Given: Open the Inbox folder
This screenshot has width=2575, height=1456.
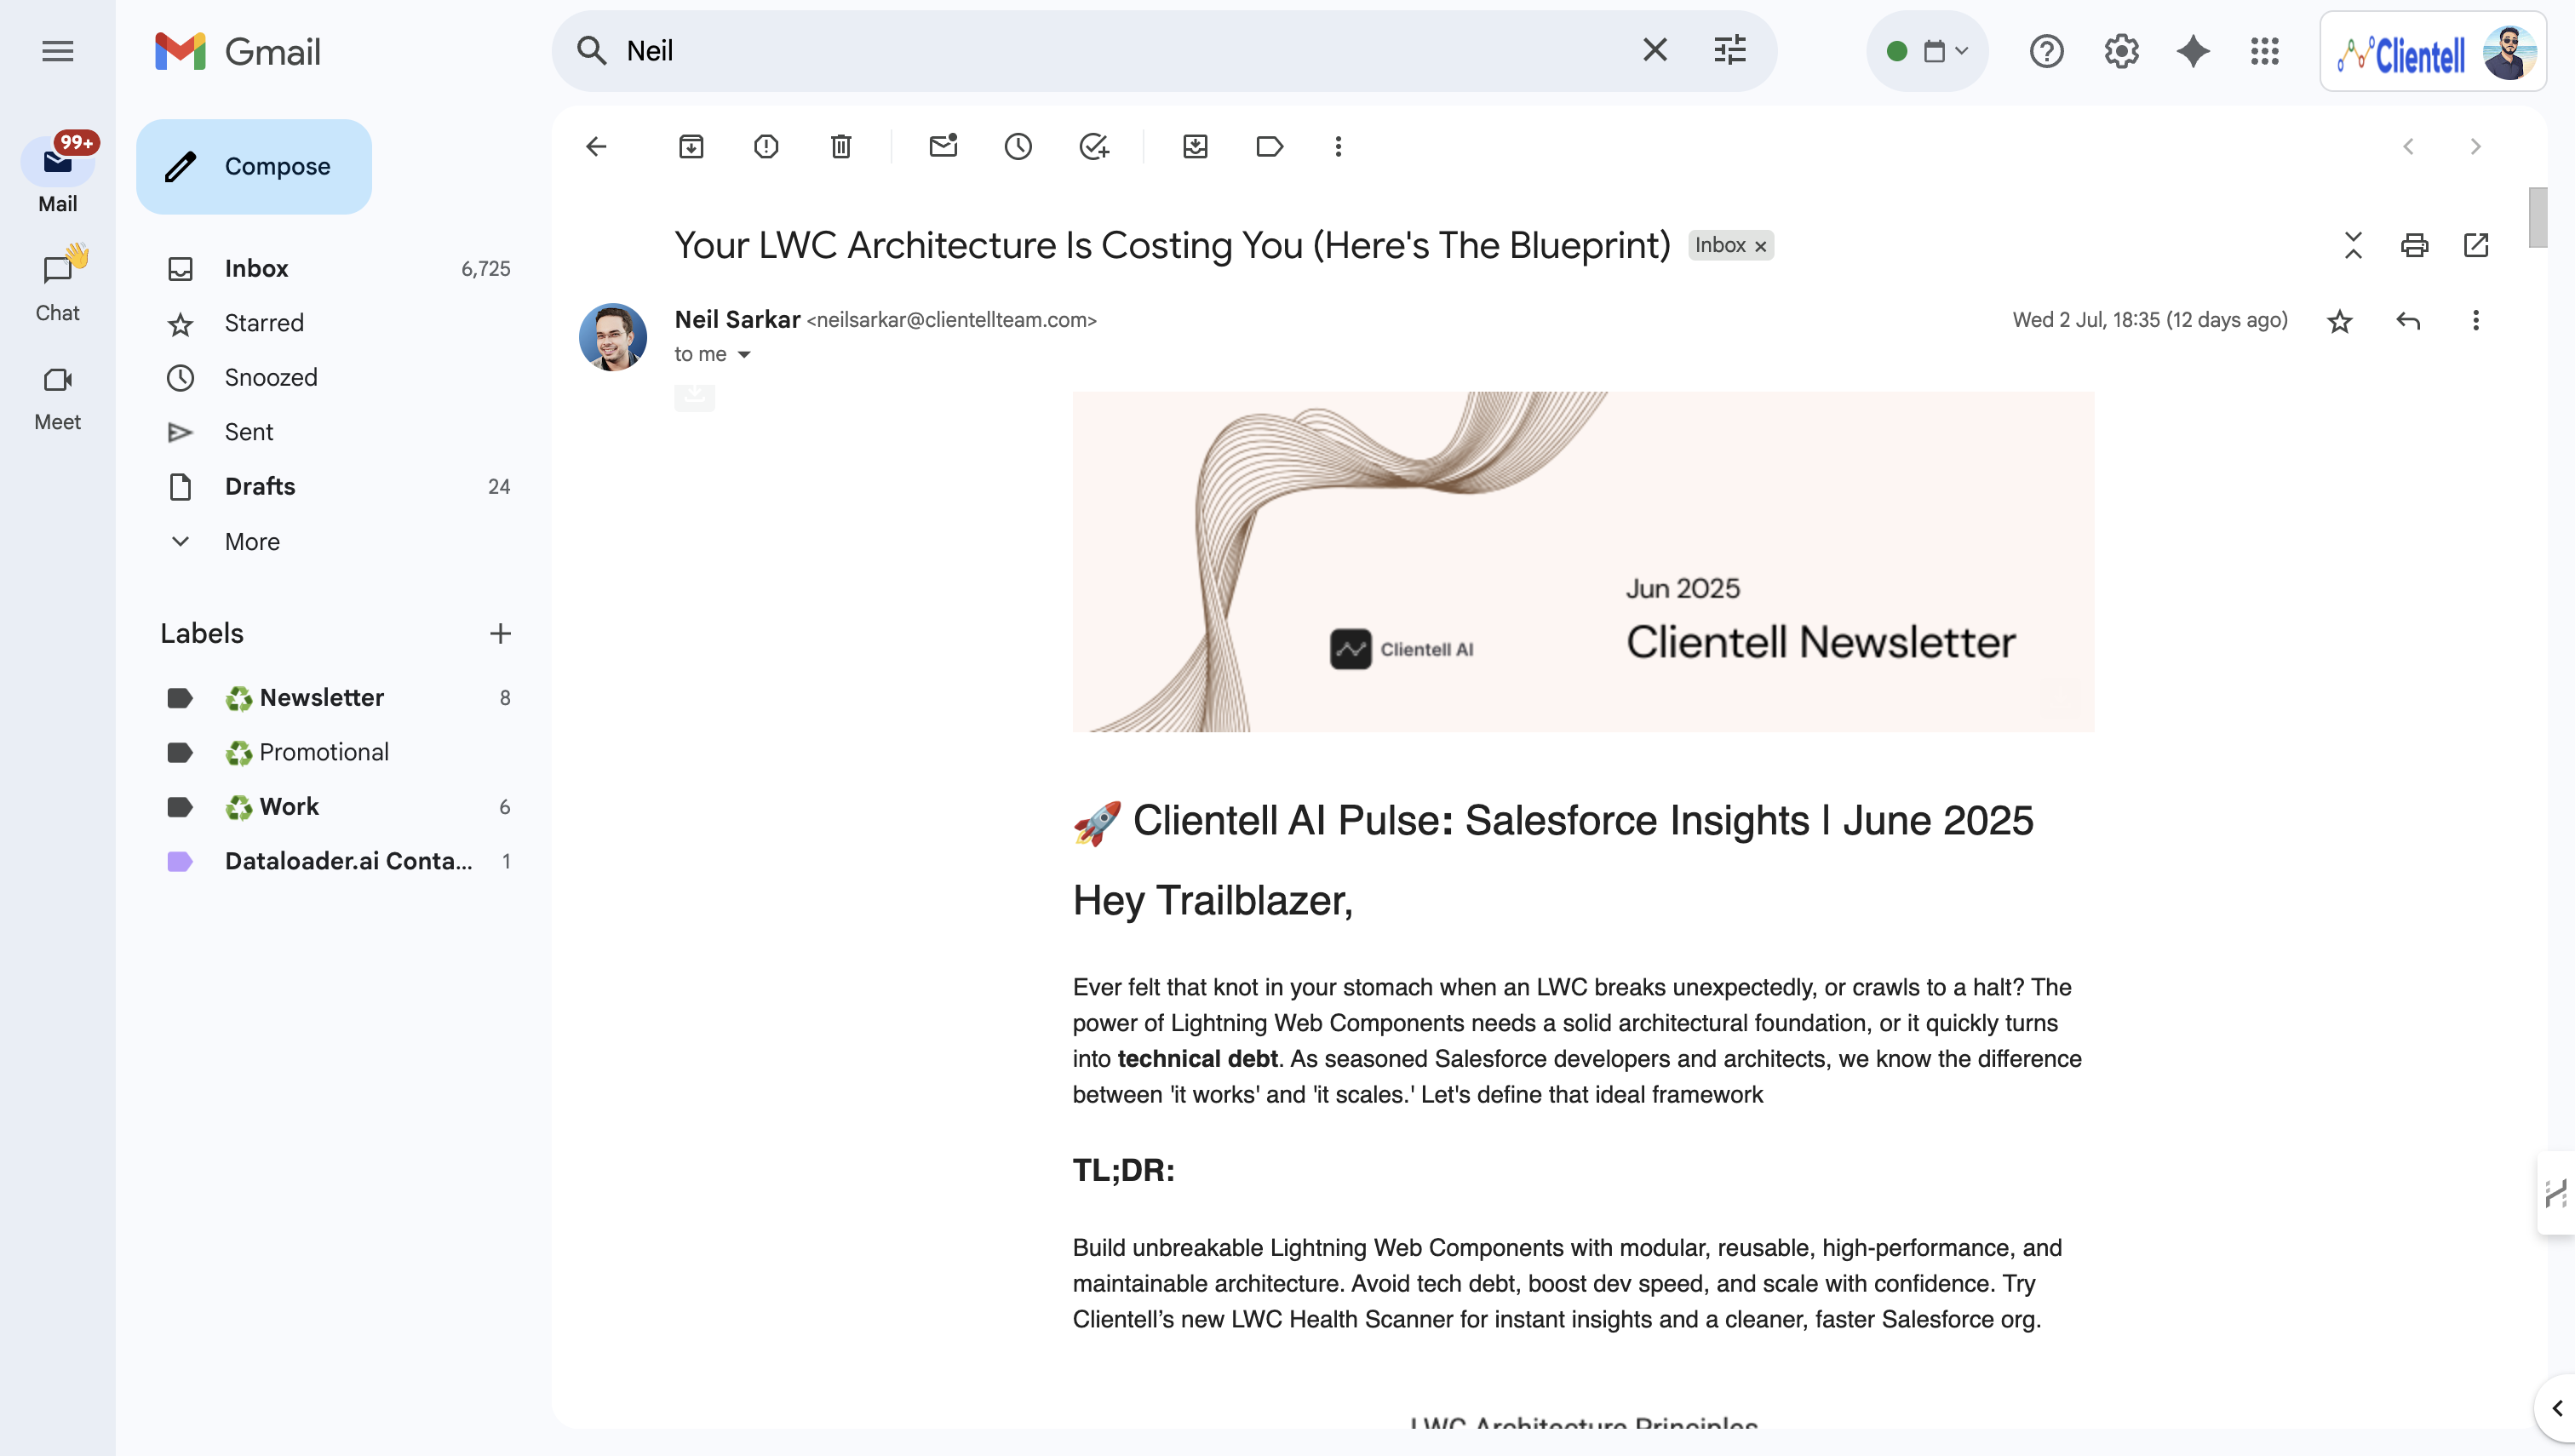Looking at the screenshot, I should pyautogui.click(x=335, y=269).
